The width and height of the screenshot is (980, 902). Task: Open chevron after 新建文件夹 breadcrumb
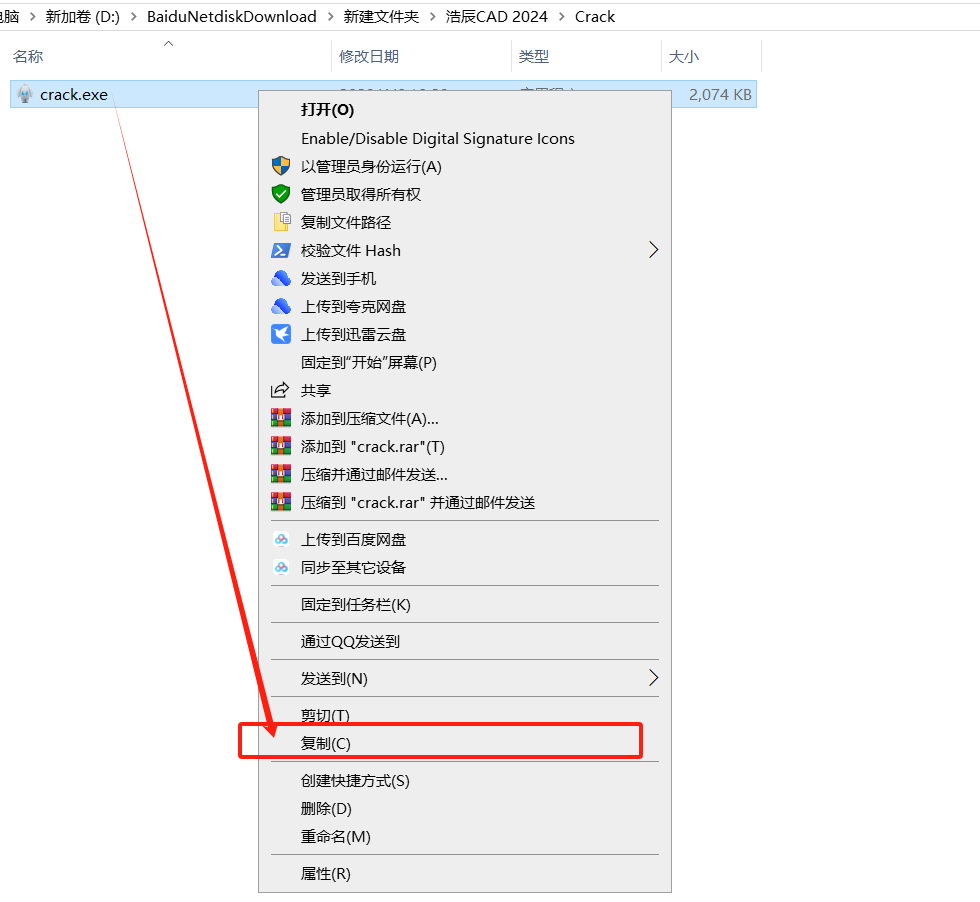pyautogui.click(x=432, y=17)
